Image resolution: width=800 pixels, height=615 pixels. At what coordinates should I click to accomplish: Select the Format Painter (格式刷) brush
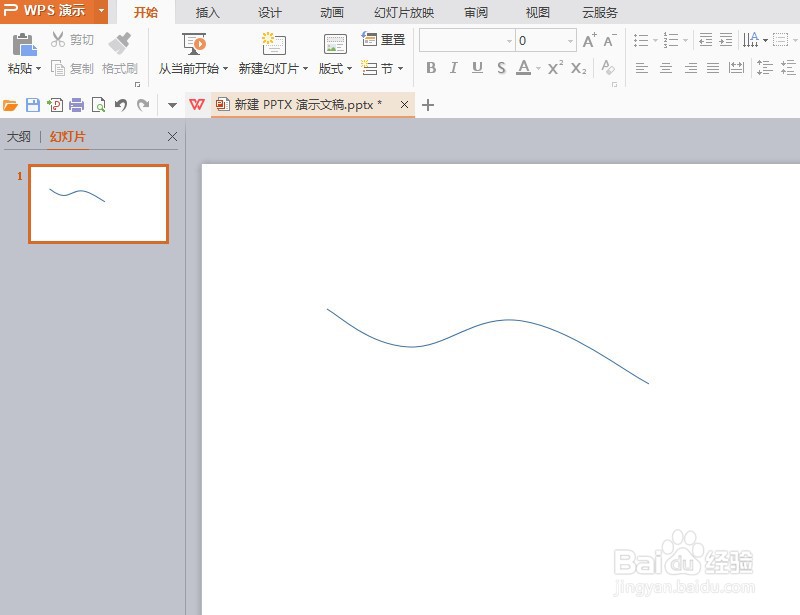click(120, 54)
